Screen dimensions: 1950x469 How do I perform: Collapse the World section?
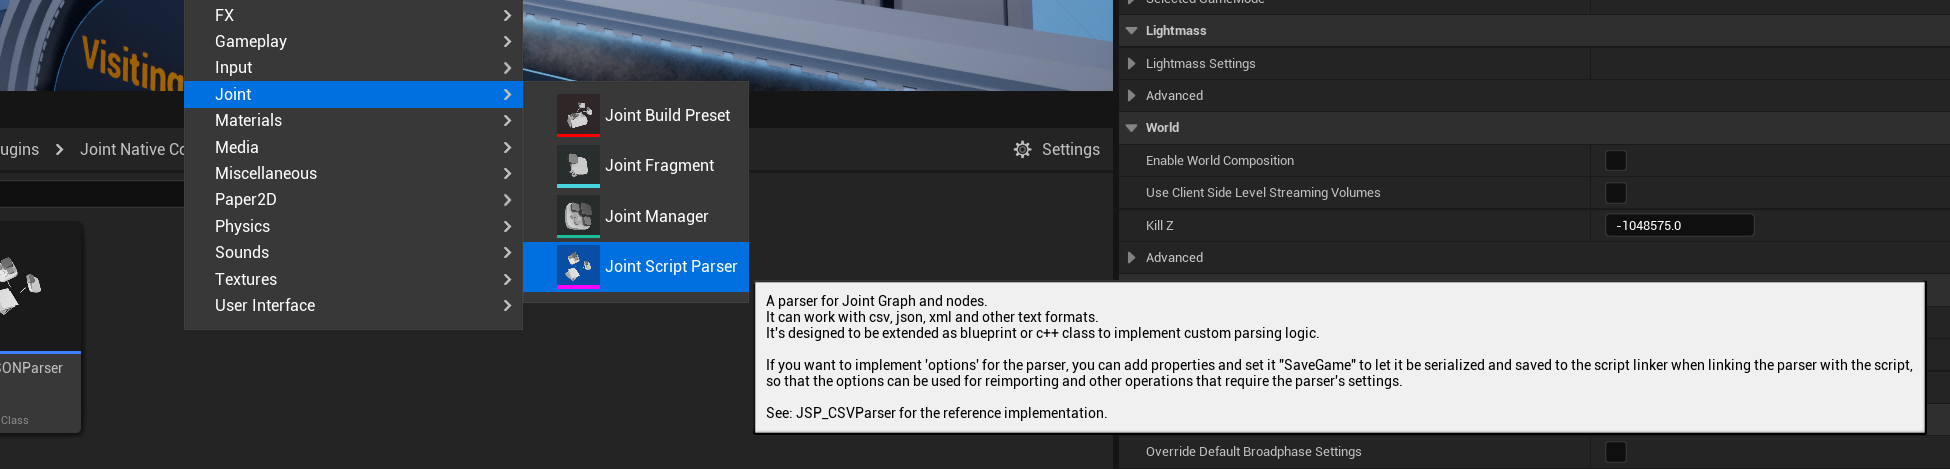click(x=1132, y=128)
